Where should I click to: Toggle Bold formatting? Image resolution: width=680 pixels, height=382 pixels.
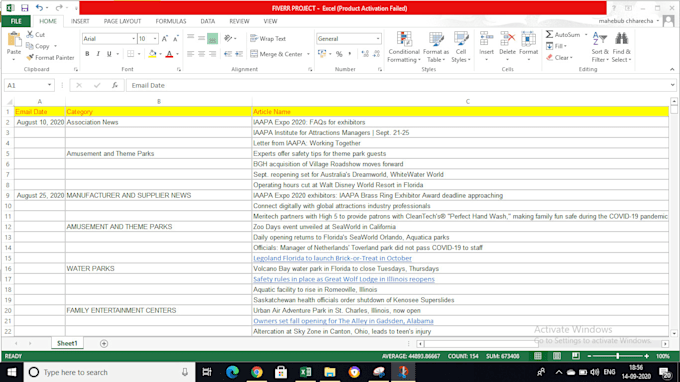(x=87, y=54)
